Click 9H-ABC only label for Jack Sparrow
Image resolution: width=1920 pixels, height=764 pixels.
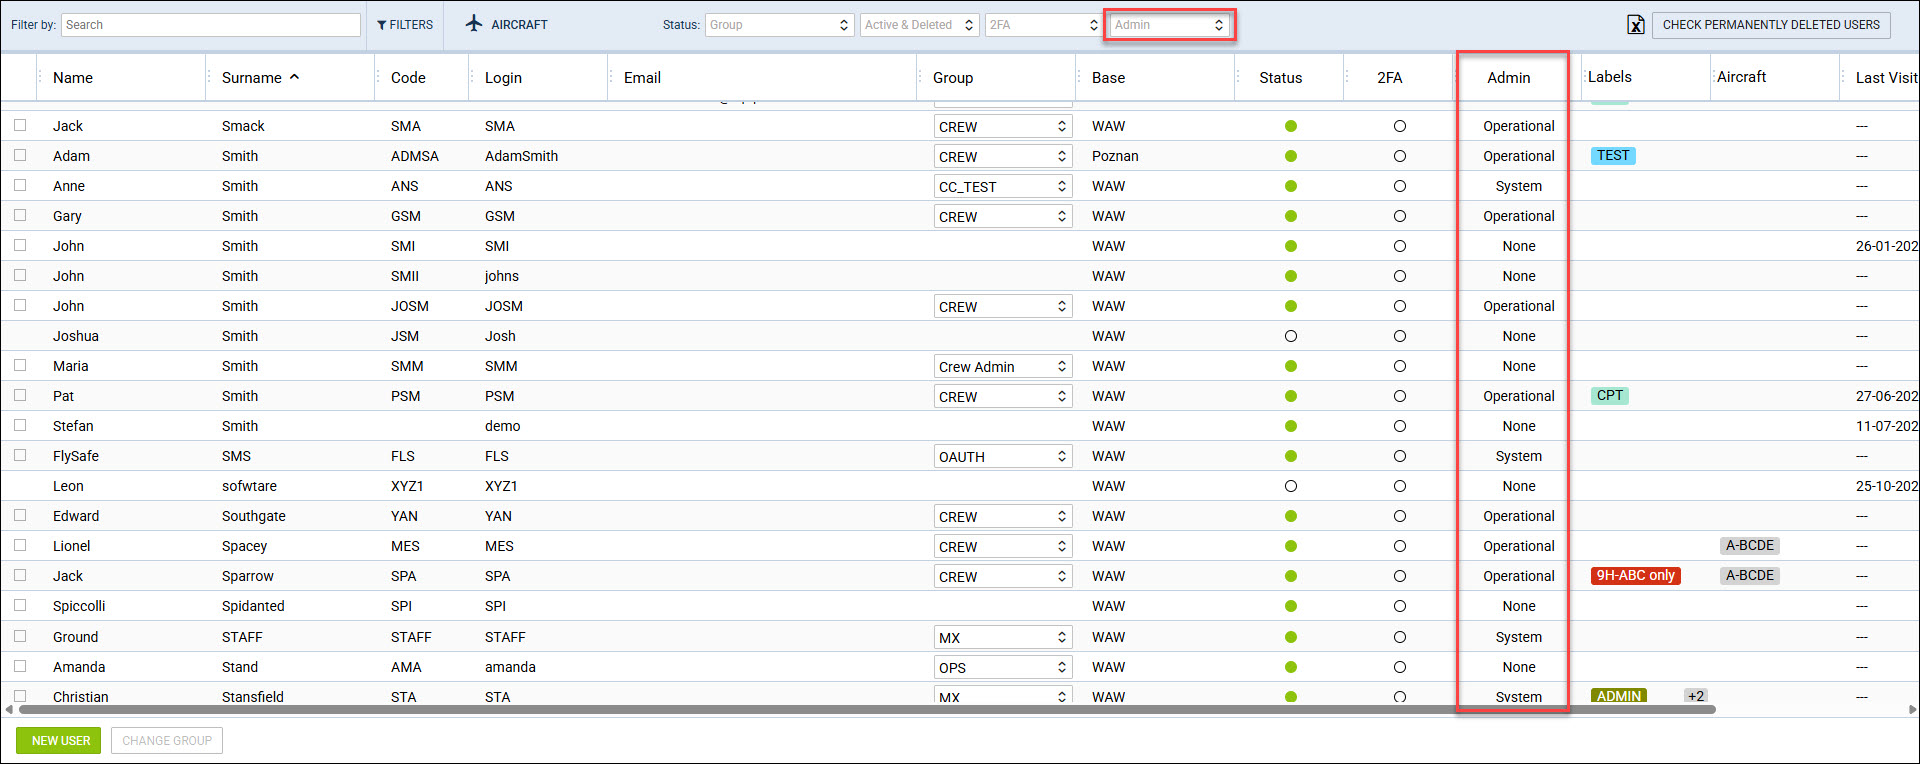1635,576
